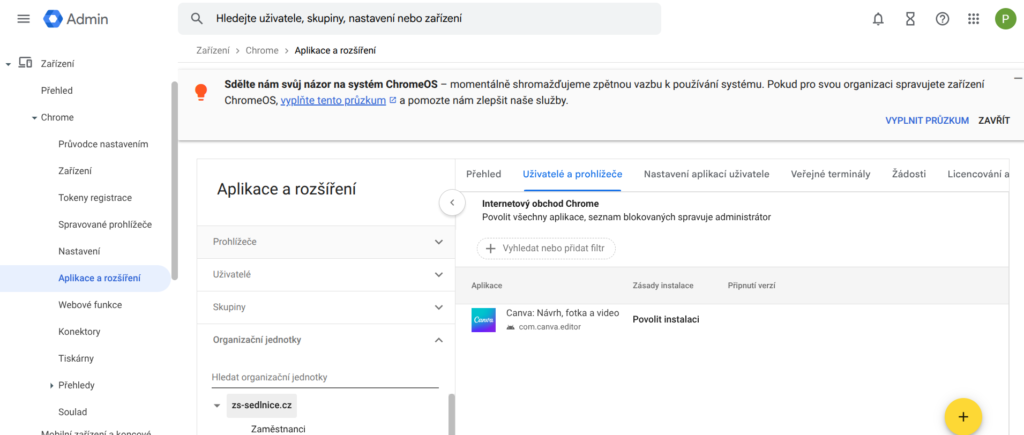Viewport: 1024px width, 435px height.
Task: Collapse the Organizační jednotky section
Action: [x=438, y=340]
